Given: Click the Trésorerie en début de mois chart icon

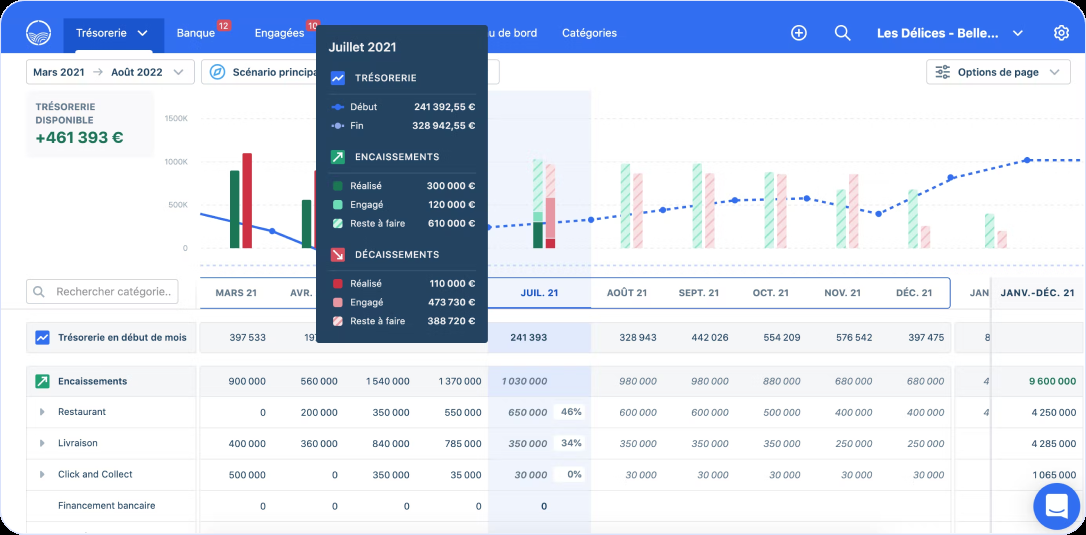Looking at the screenshot, I should pos(43,337).
